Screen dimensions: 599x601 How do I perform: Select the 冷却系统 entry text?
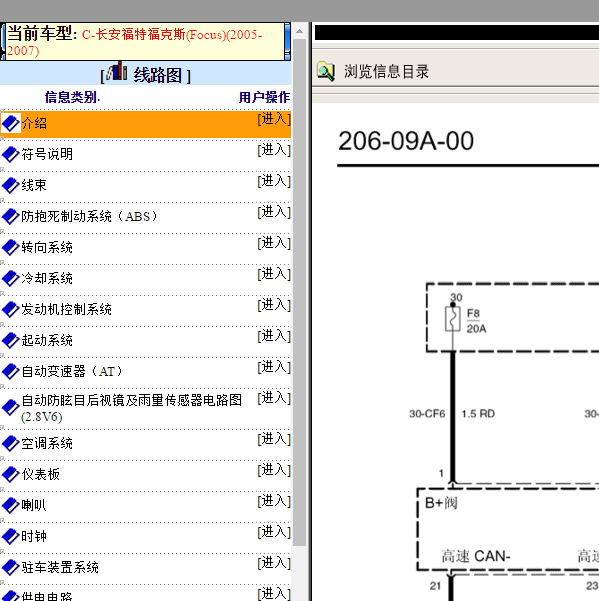coord(47,279)
